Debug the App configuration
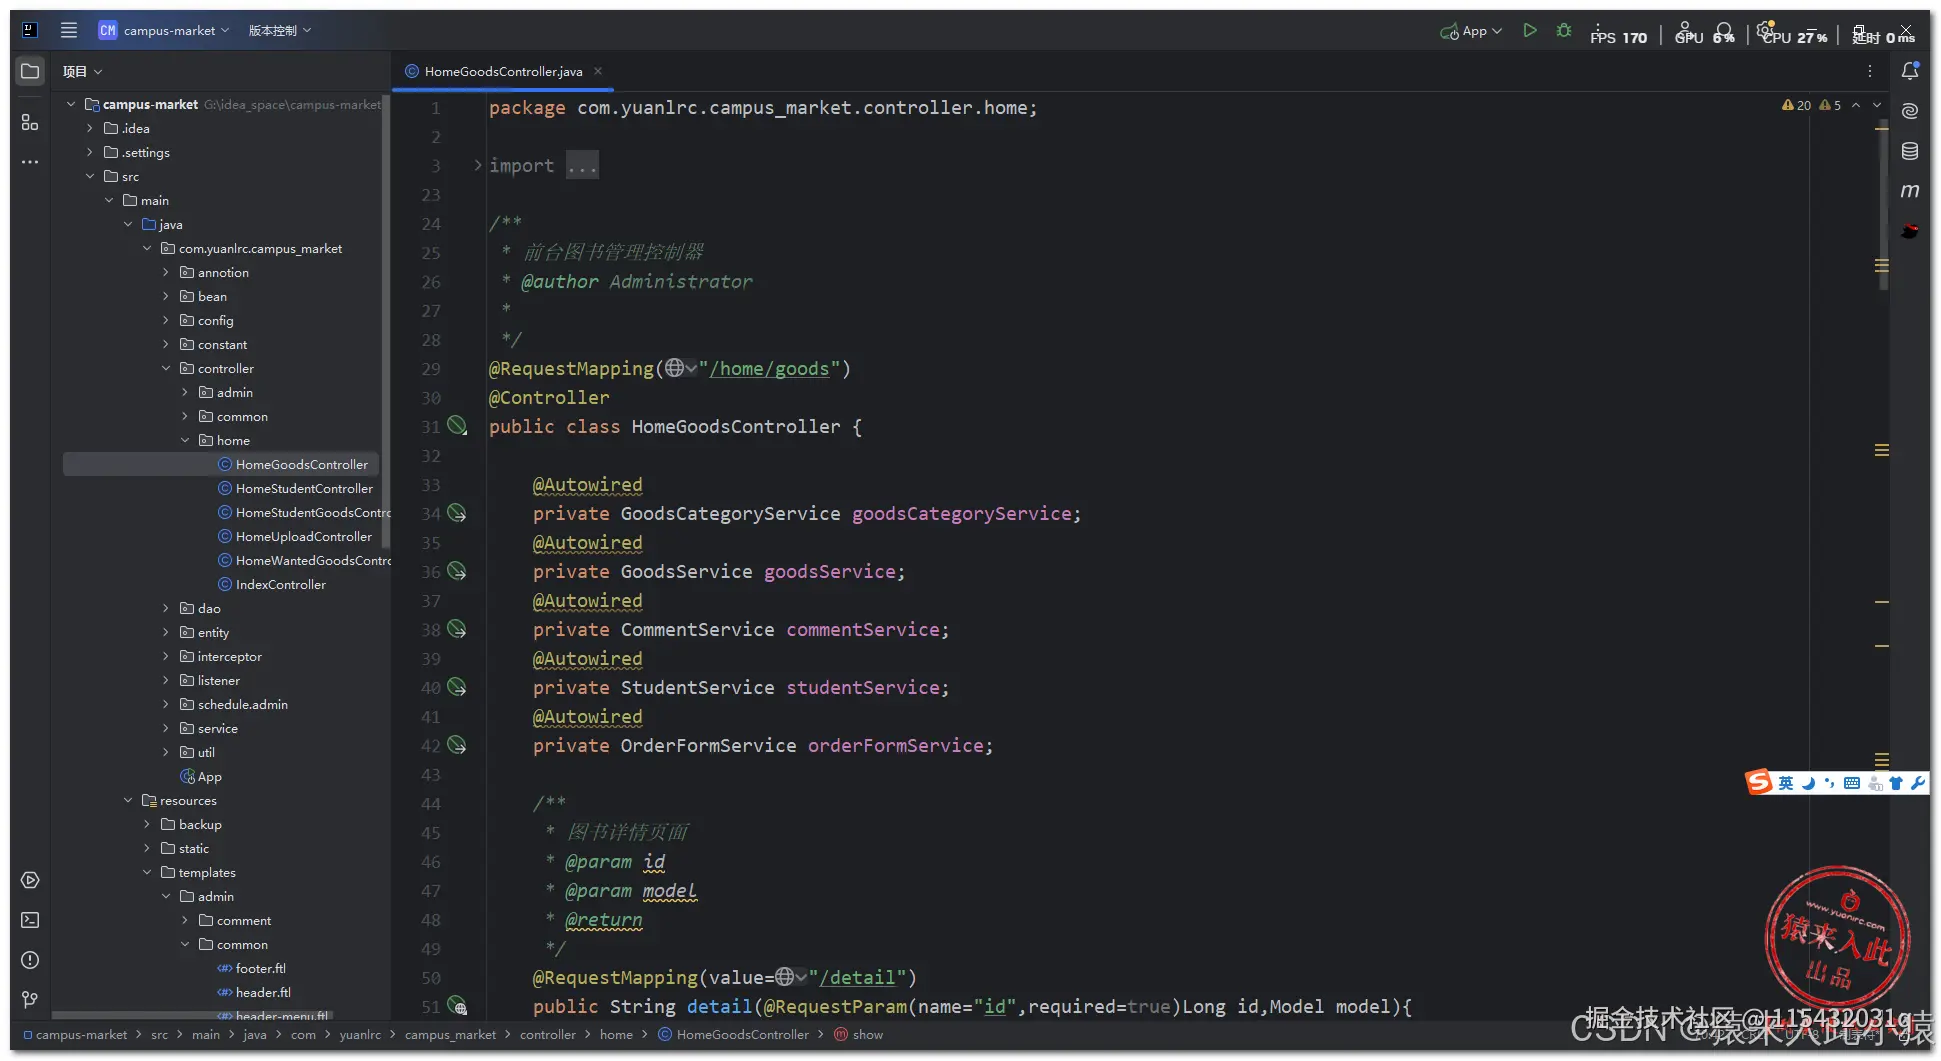 (x=1564, y=31)
